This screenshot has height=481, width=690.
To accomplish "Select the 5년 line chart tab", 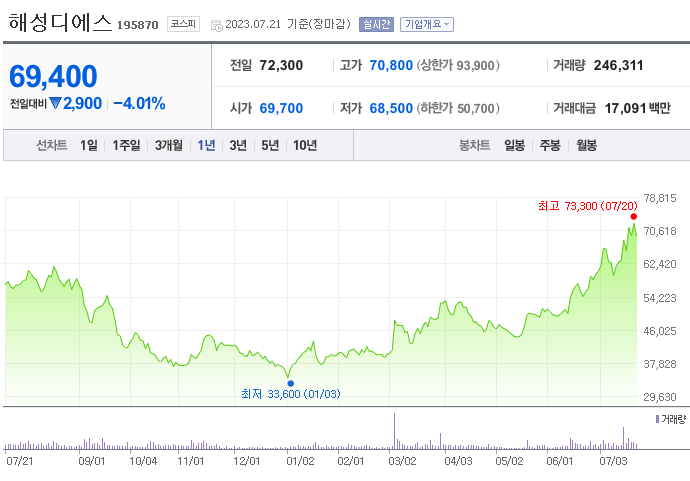I will coord(270,145).
